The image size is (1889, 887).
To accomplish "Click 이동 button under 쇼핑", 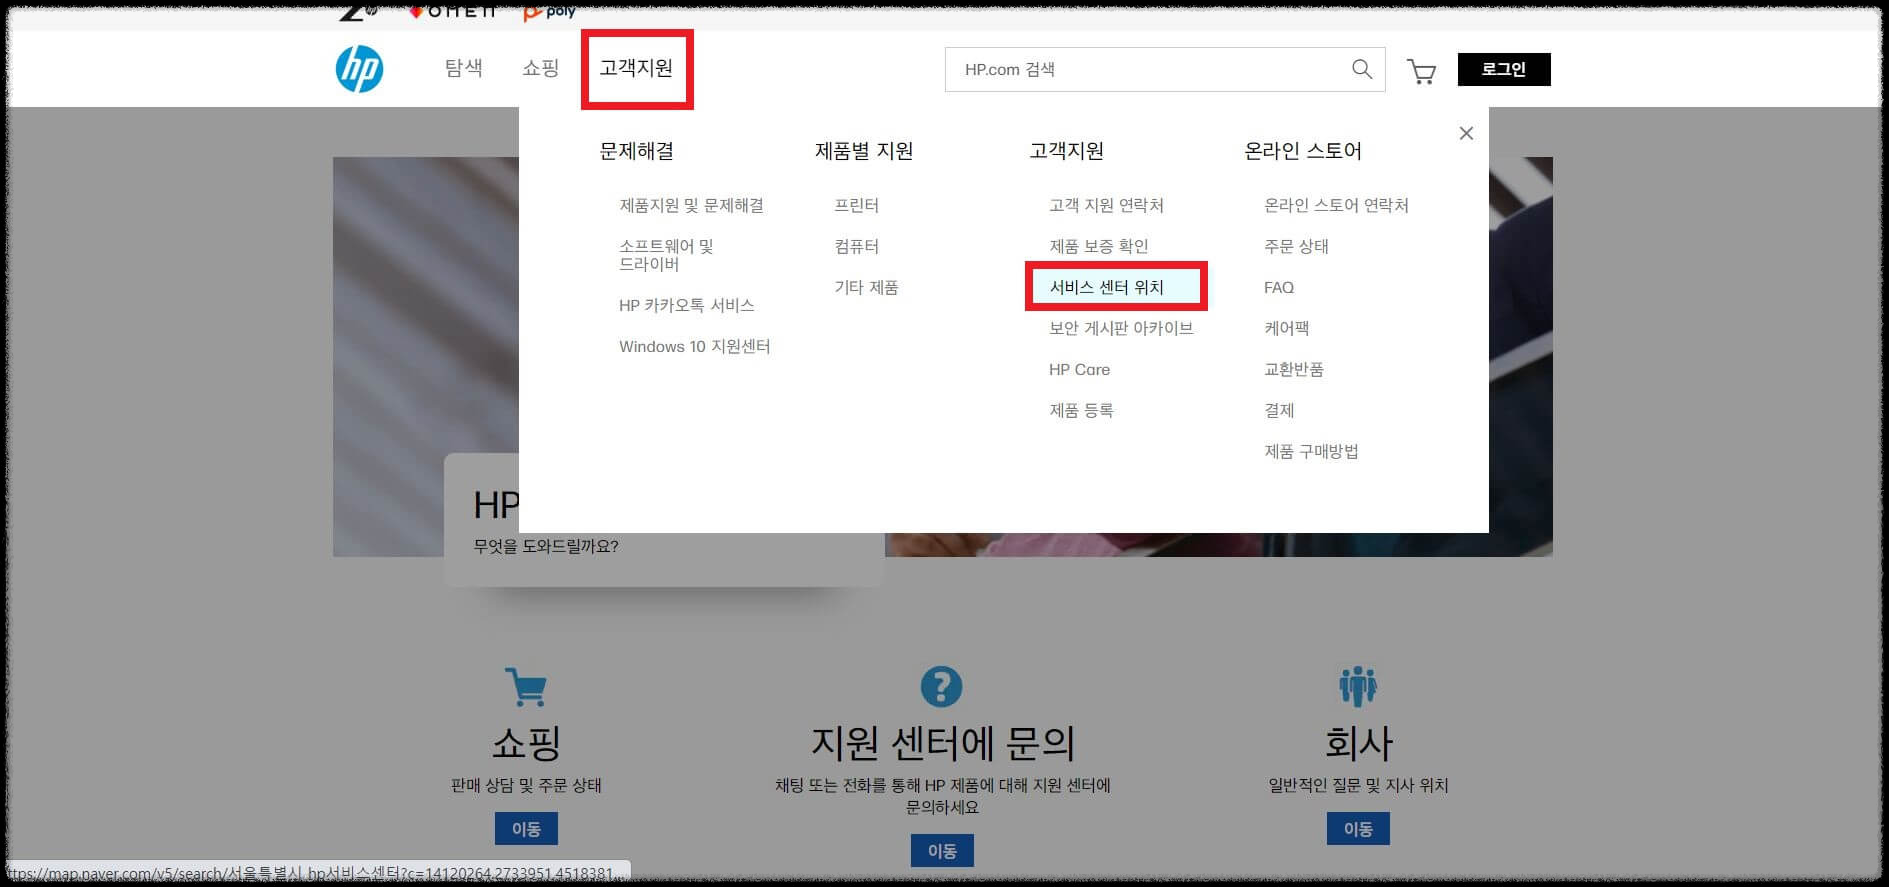I will click(x=526, y=829).
